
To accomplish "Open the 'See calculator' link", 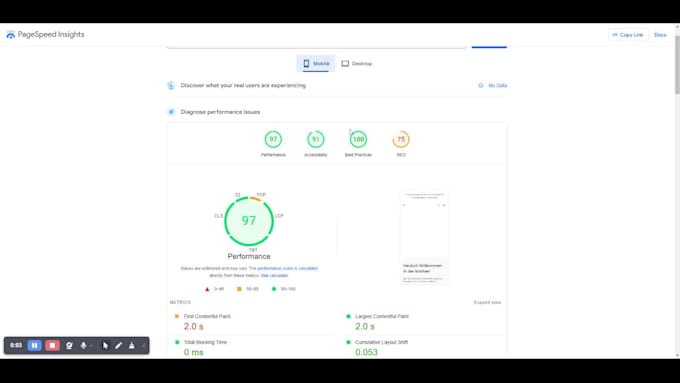I will coord(275,275).
